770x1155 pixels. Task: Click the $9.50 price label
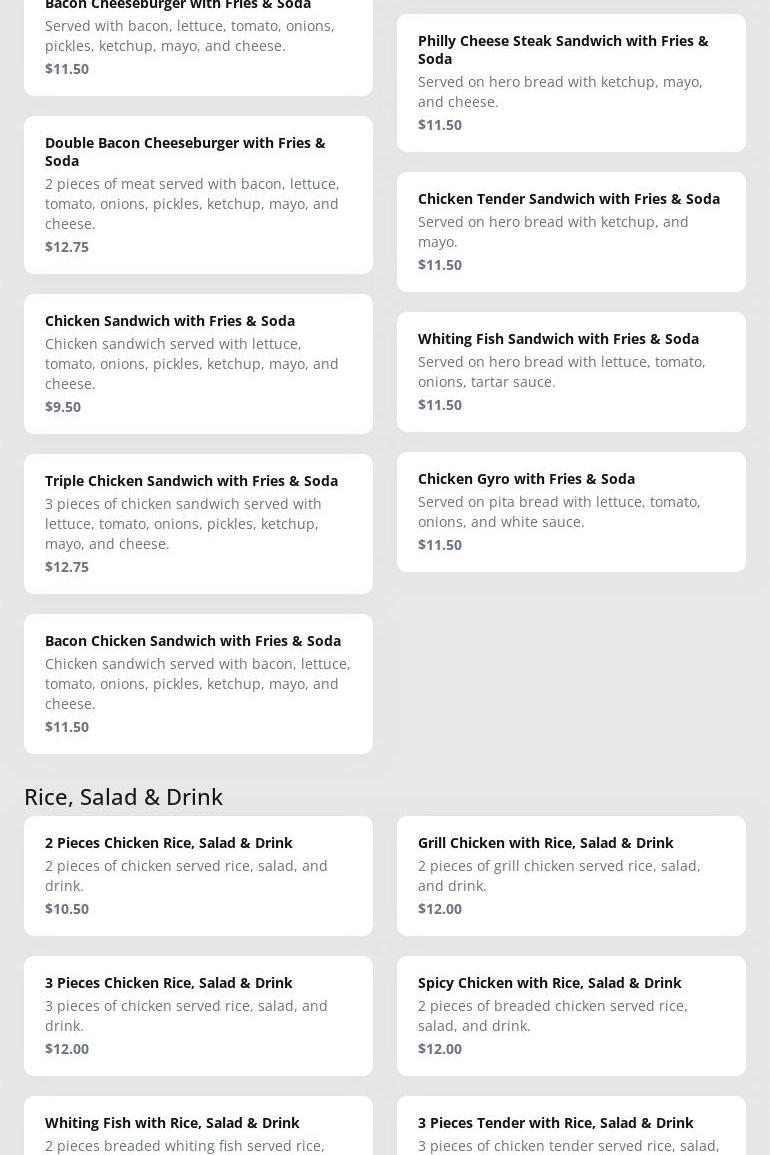coord(63,407)
